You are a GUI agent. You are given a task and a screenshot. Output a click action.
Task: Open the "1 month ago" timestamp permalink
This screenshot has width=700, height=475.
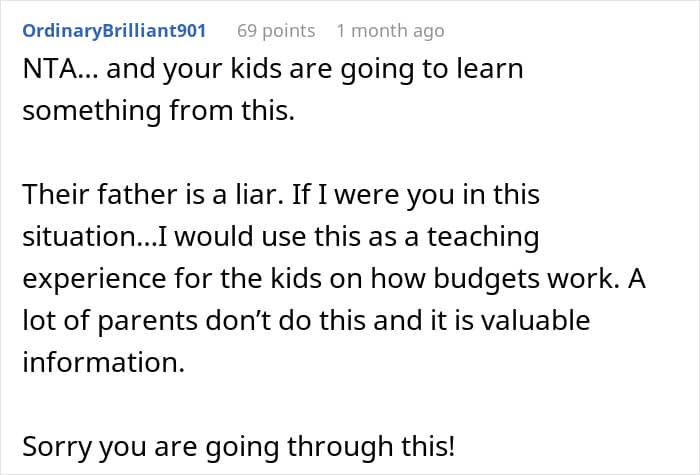[x=390, y=31]
